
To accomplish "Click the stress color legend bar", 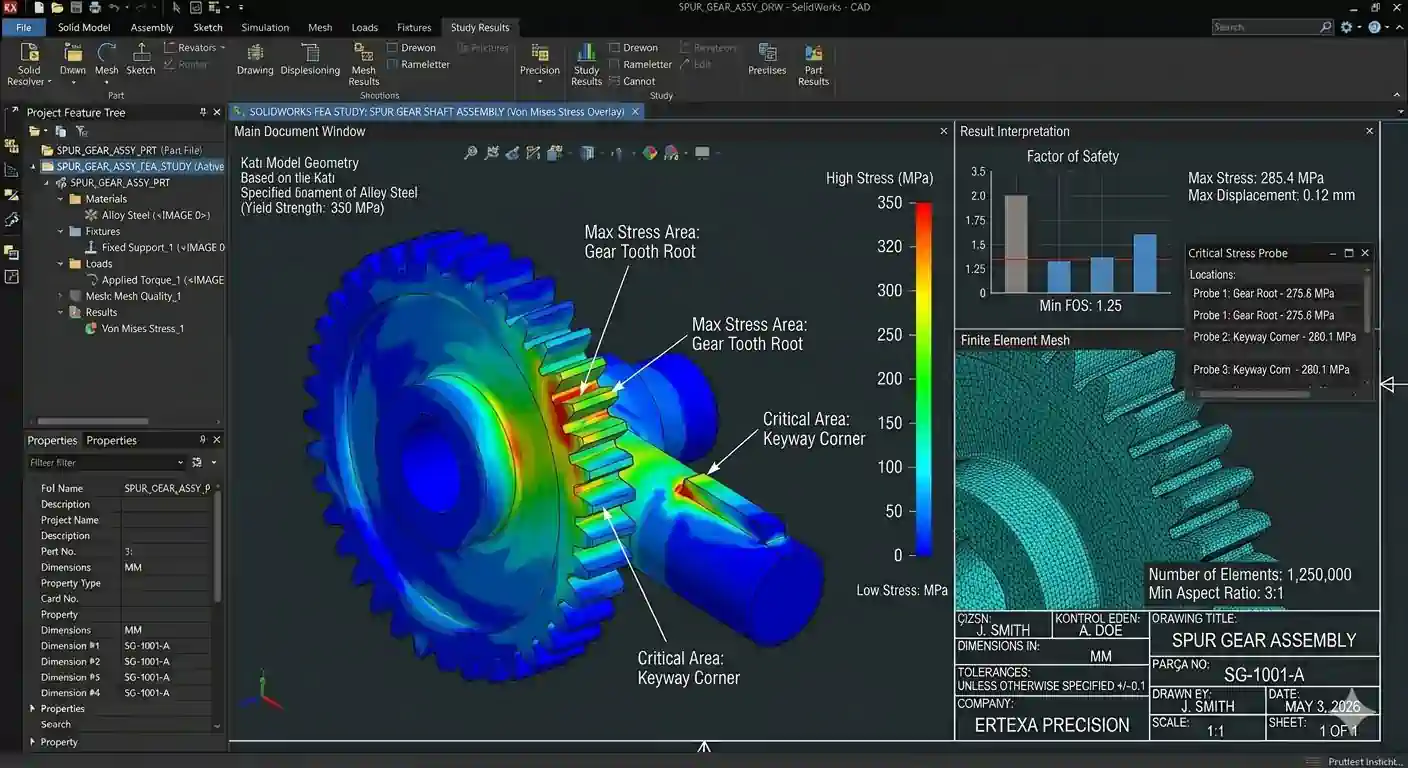I will tap(924, 379).
